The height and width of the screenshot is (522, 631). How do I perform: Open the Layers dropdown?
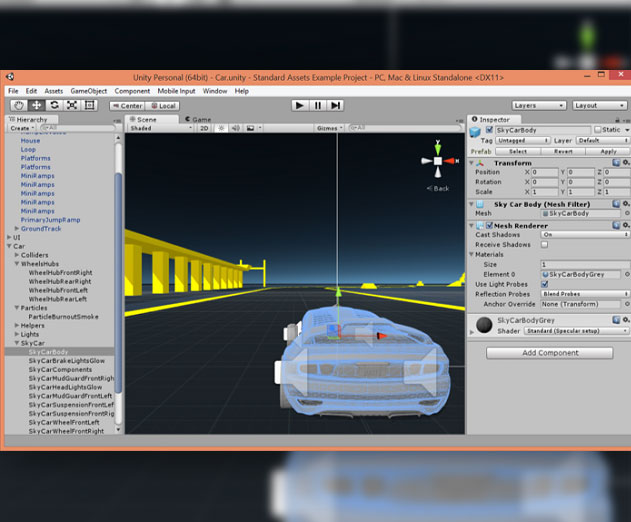539,105
